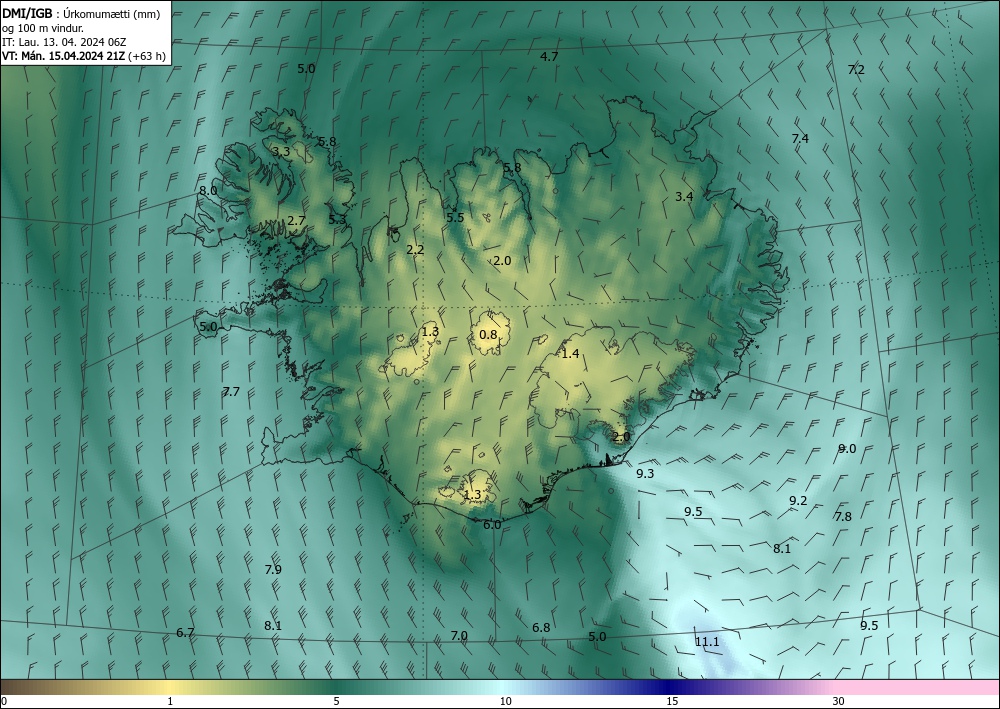Select the 4.7 value on the map

(549, 57)
